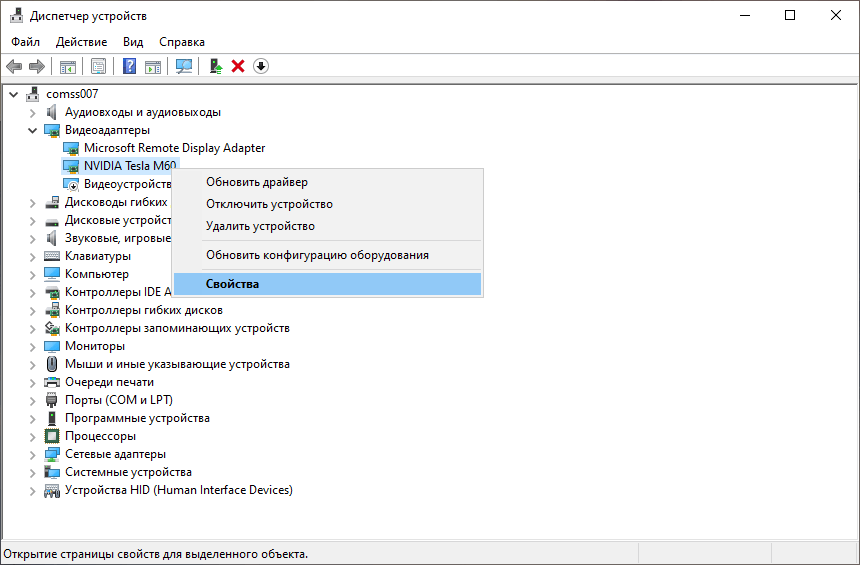Viewport: 860px width, 565px height.
Task: Click the Устройства HID category icon
Action: tap(52, 490)
